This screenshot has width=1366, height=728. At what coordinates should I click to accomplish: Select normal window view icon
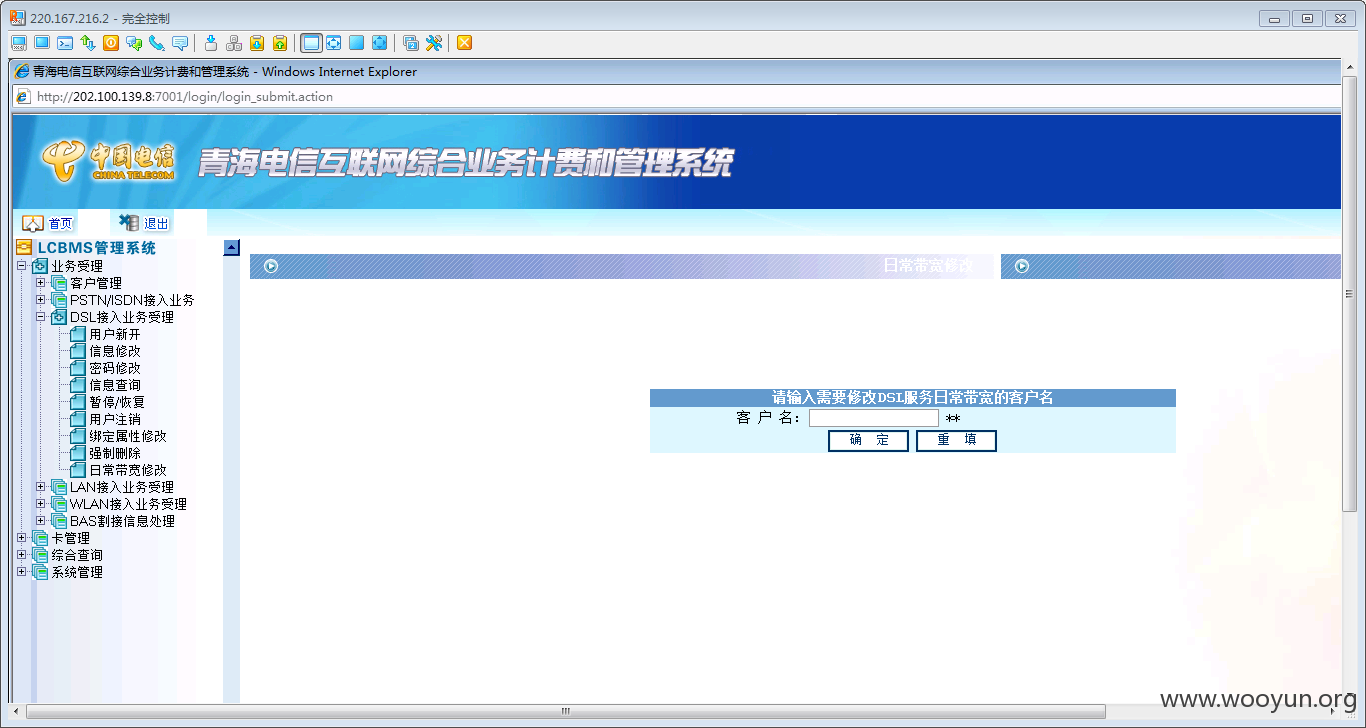[x=310, y=43]
